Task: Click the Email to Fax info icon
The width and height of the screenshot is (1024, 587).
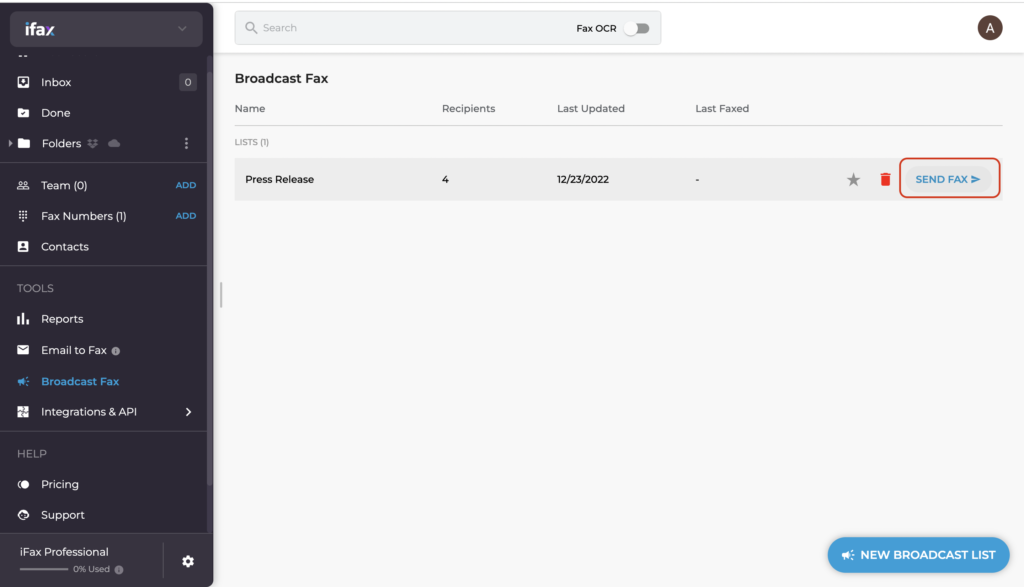Action: (x=116, y=351)
